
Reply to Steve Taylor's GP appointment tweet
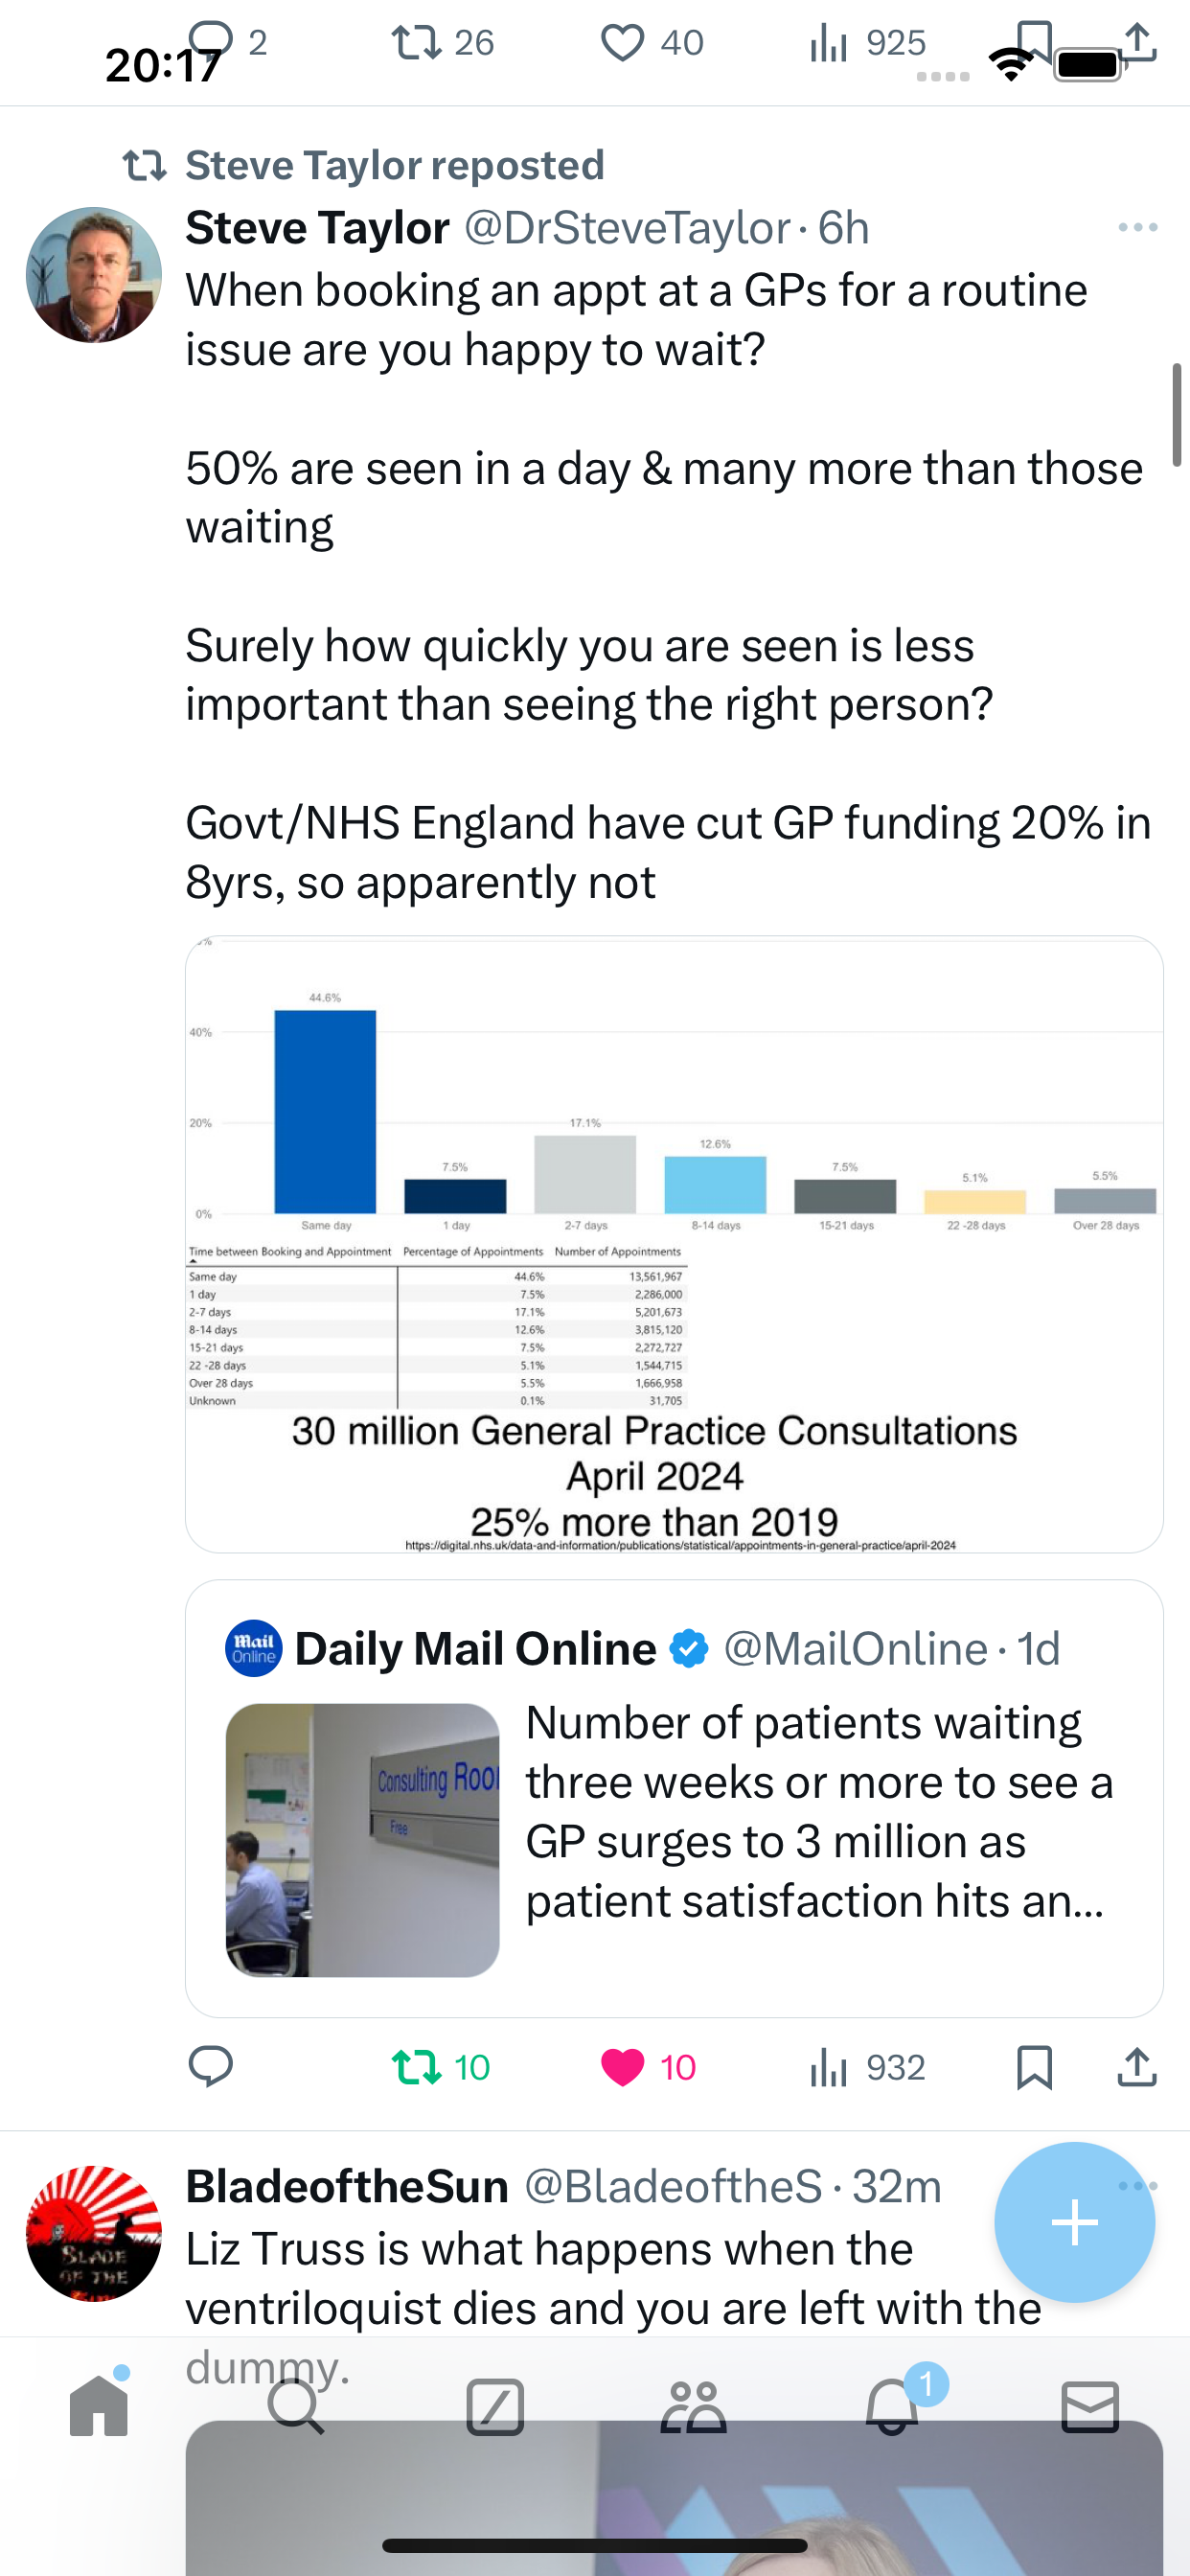(210, 2066)
